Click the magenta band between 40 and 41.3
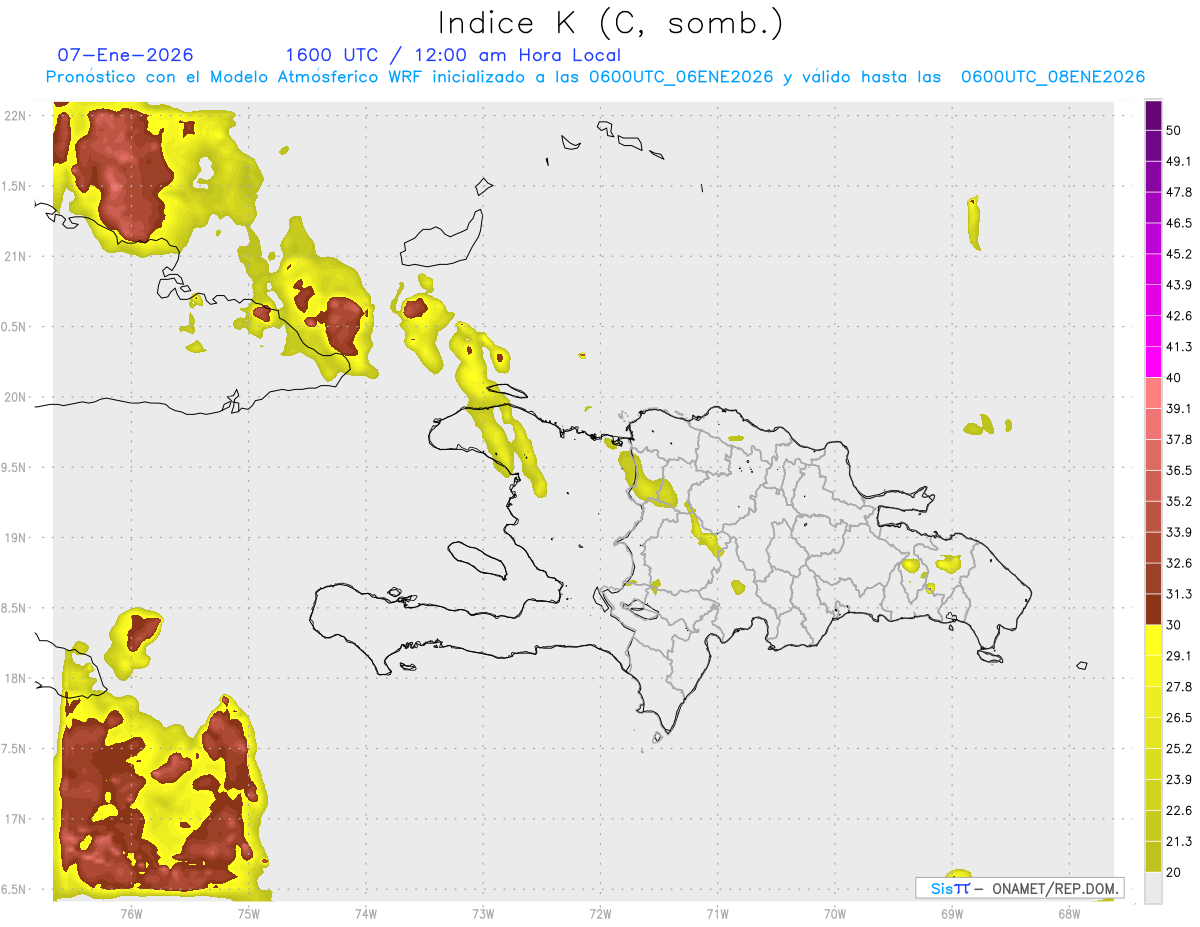 pyautogui.click(x=1153, y=362)
